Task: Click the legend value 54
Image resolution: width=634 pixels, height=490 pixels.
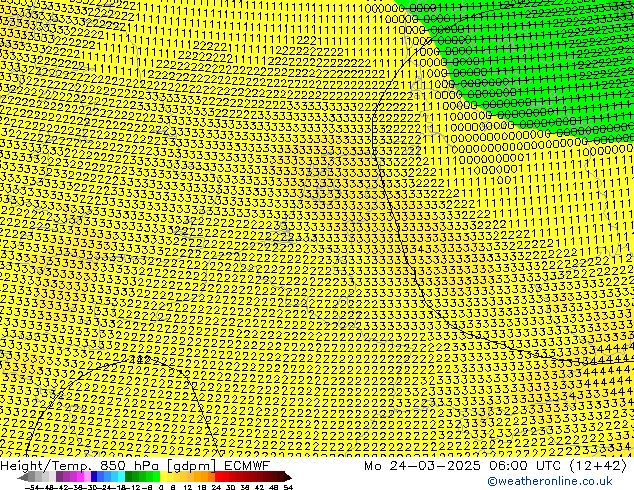Action: tap(288, 487)
